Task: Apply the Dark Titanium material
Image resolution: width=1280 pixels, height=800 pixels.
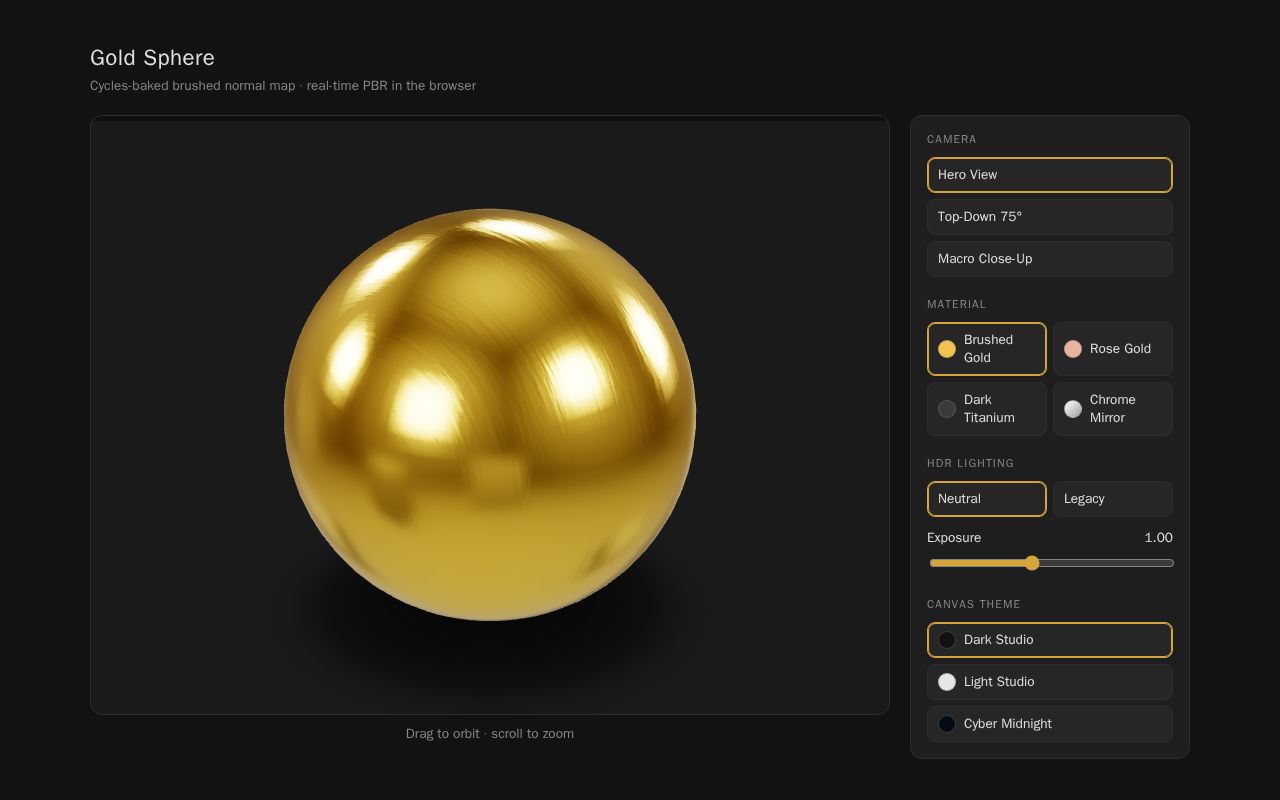Action: (987, 409)
